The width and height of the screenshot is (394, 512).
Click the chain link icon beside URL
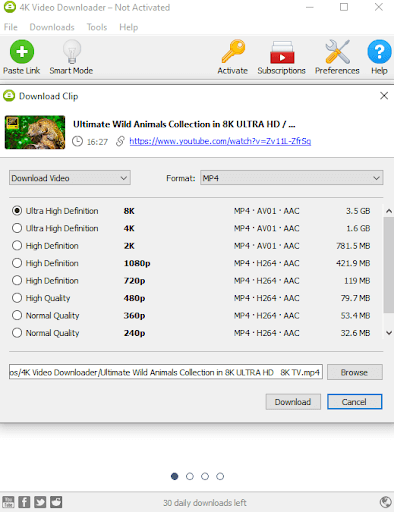(x=120, y=141)
